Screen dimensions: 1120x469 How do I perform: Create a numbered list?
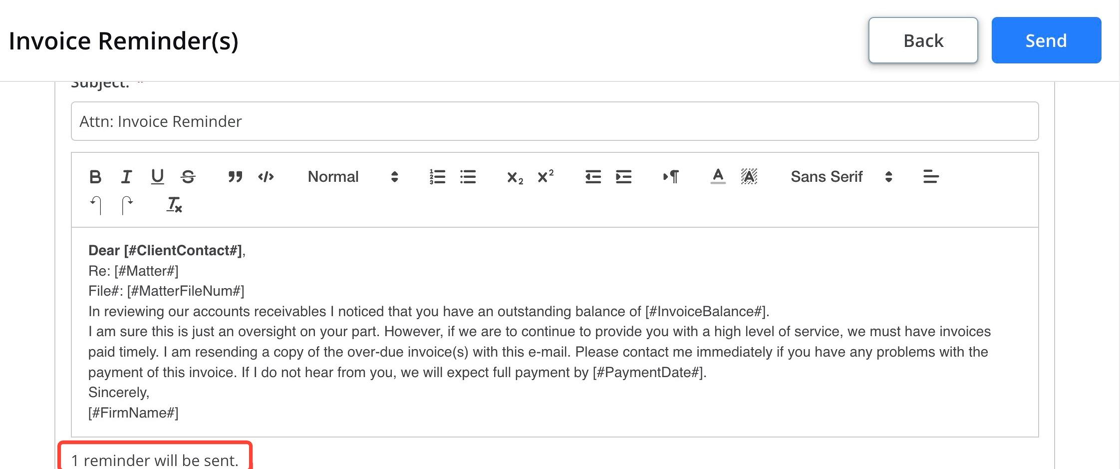click(437, 177)
